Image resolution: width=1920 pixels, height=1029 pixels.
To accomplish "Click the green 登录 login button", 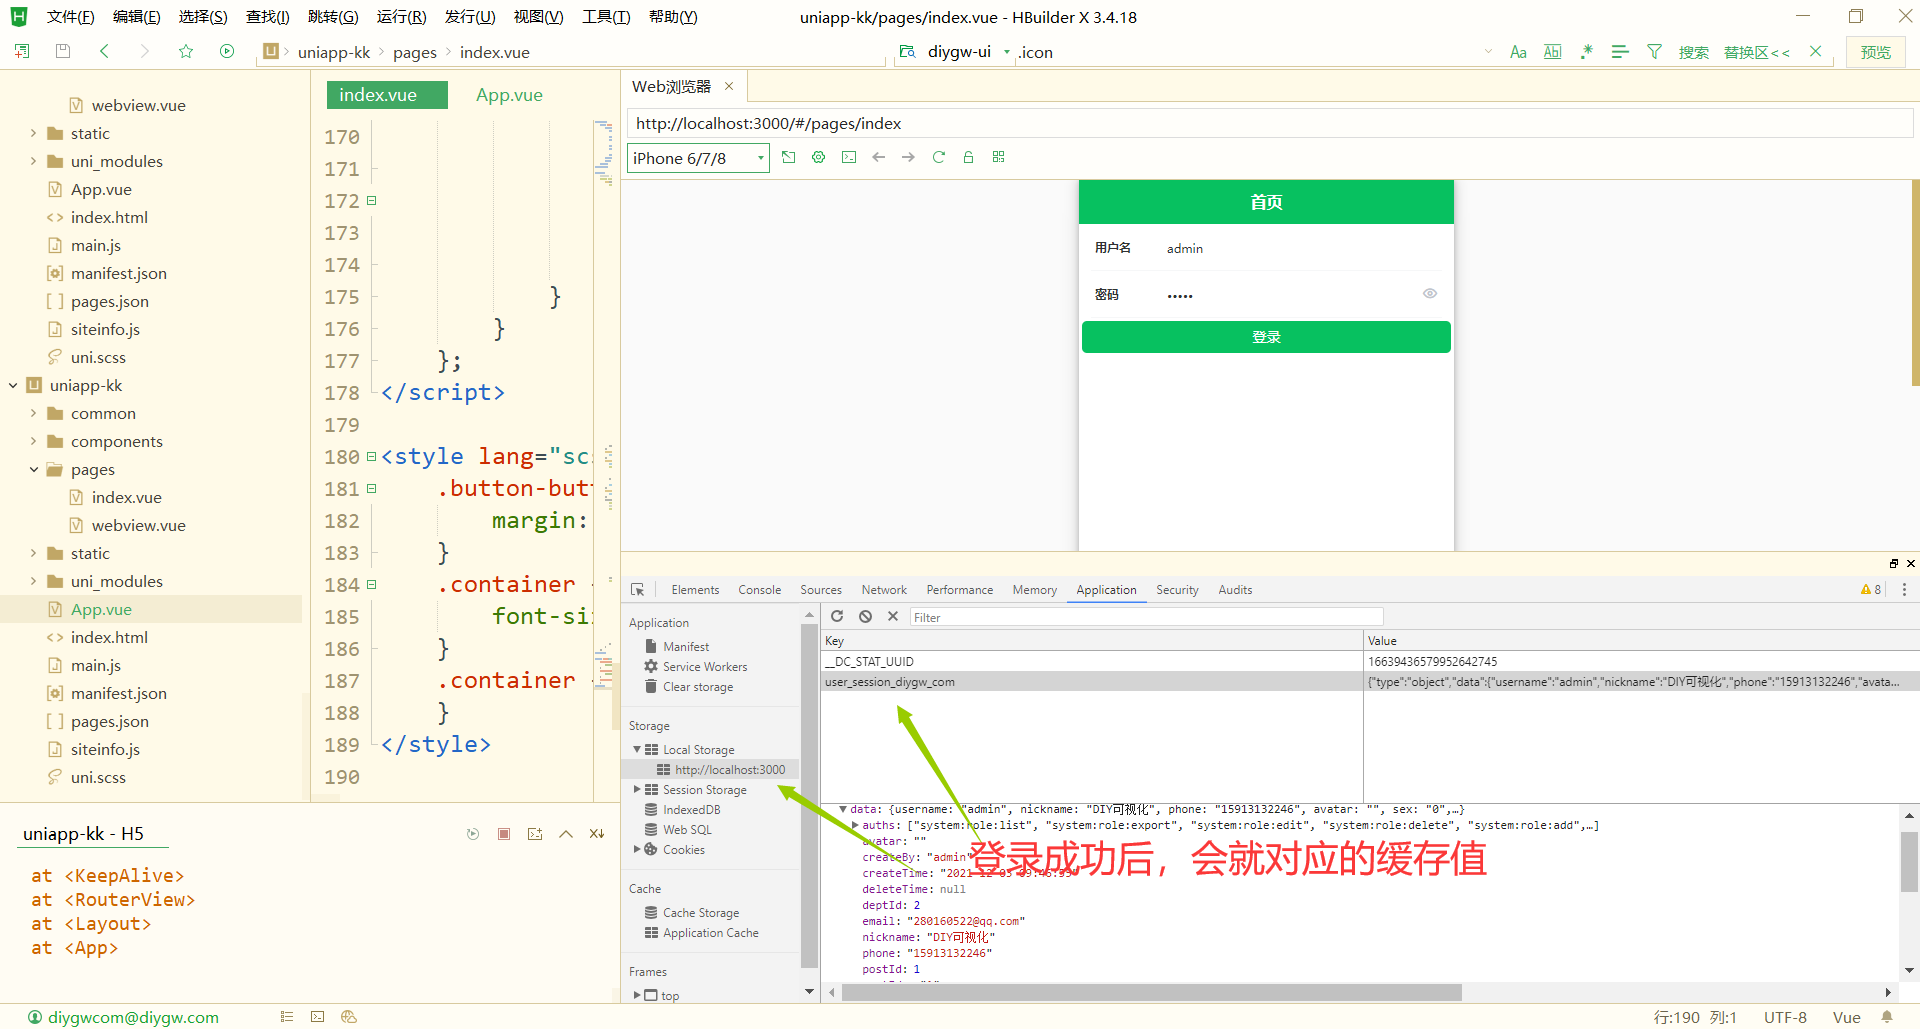I will 1266,337.
